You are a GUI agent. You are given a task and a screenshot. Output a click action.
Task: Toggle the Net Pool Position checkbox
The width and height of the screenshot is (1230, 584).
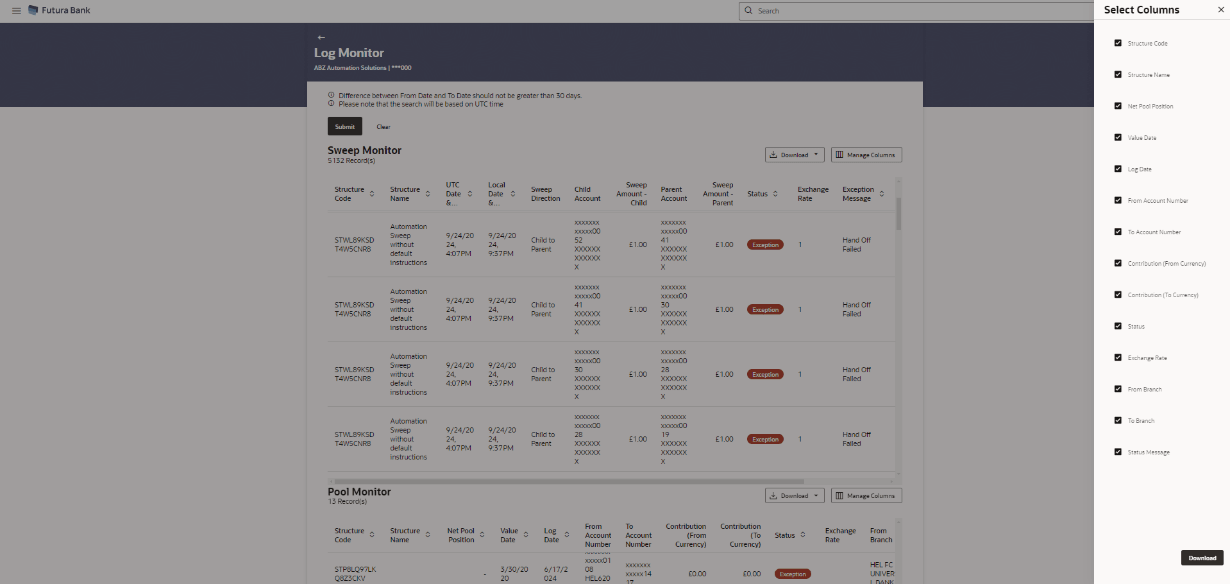point(1118,106)
